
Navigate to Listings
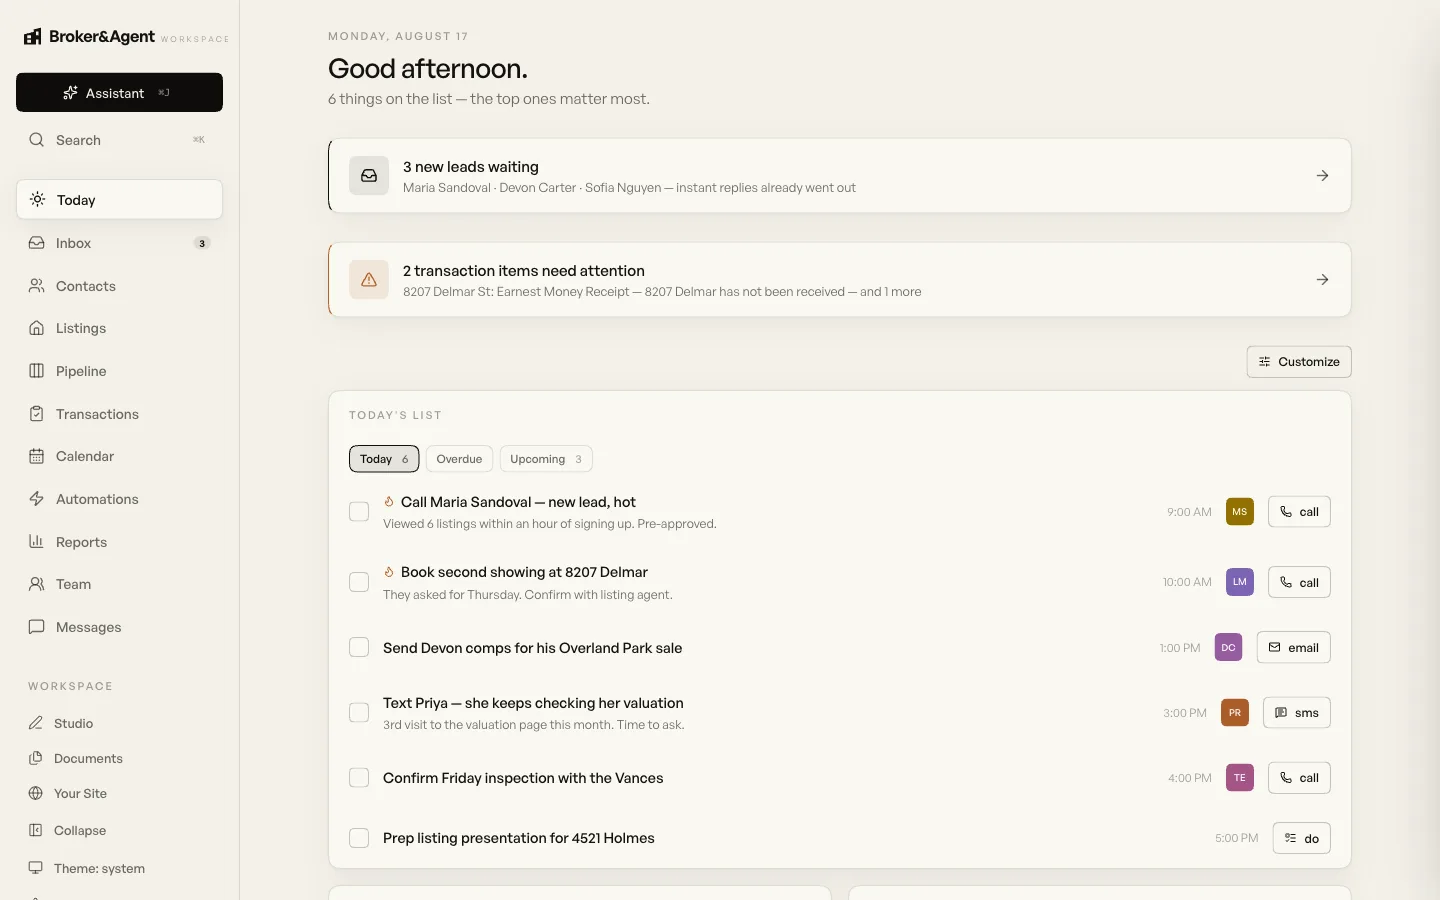119,328
